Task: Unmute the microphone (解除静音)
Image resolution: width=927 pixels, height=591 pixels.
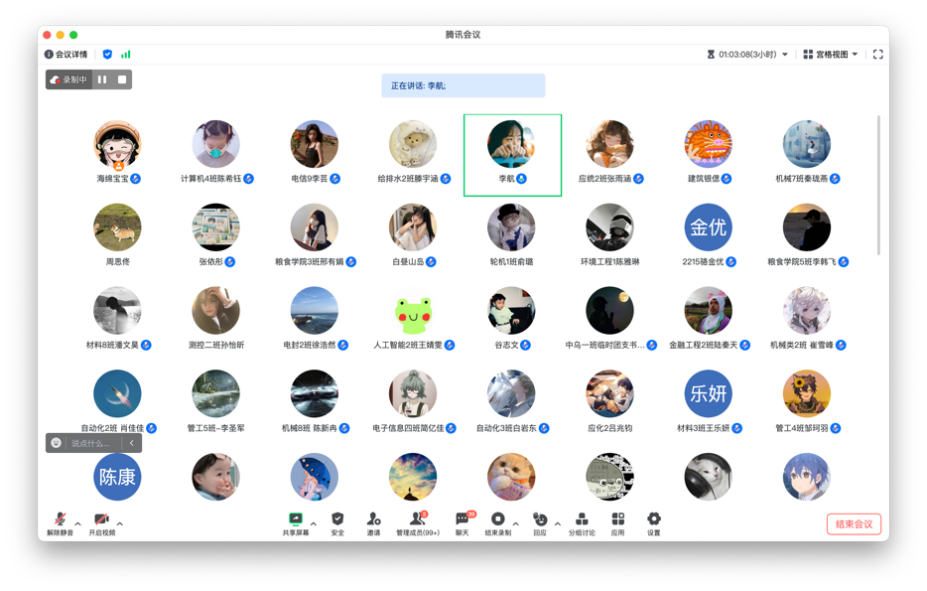Action: pos(60,523)
